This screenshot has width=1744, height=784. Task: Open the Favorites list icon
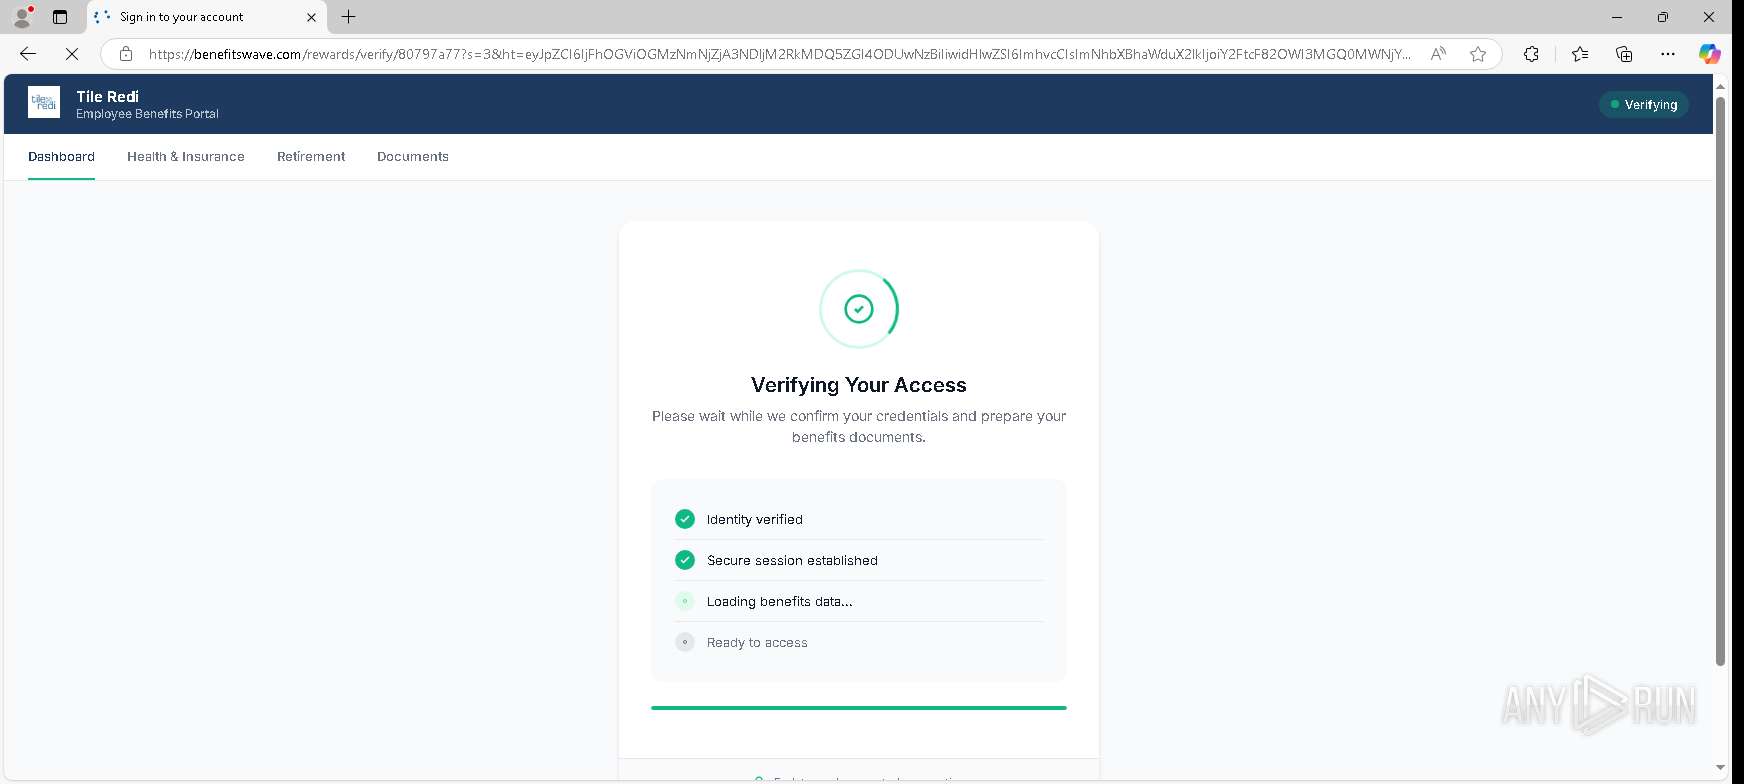click(1579, 54)
